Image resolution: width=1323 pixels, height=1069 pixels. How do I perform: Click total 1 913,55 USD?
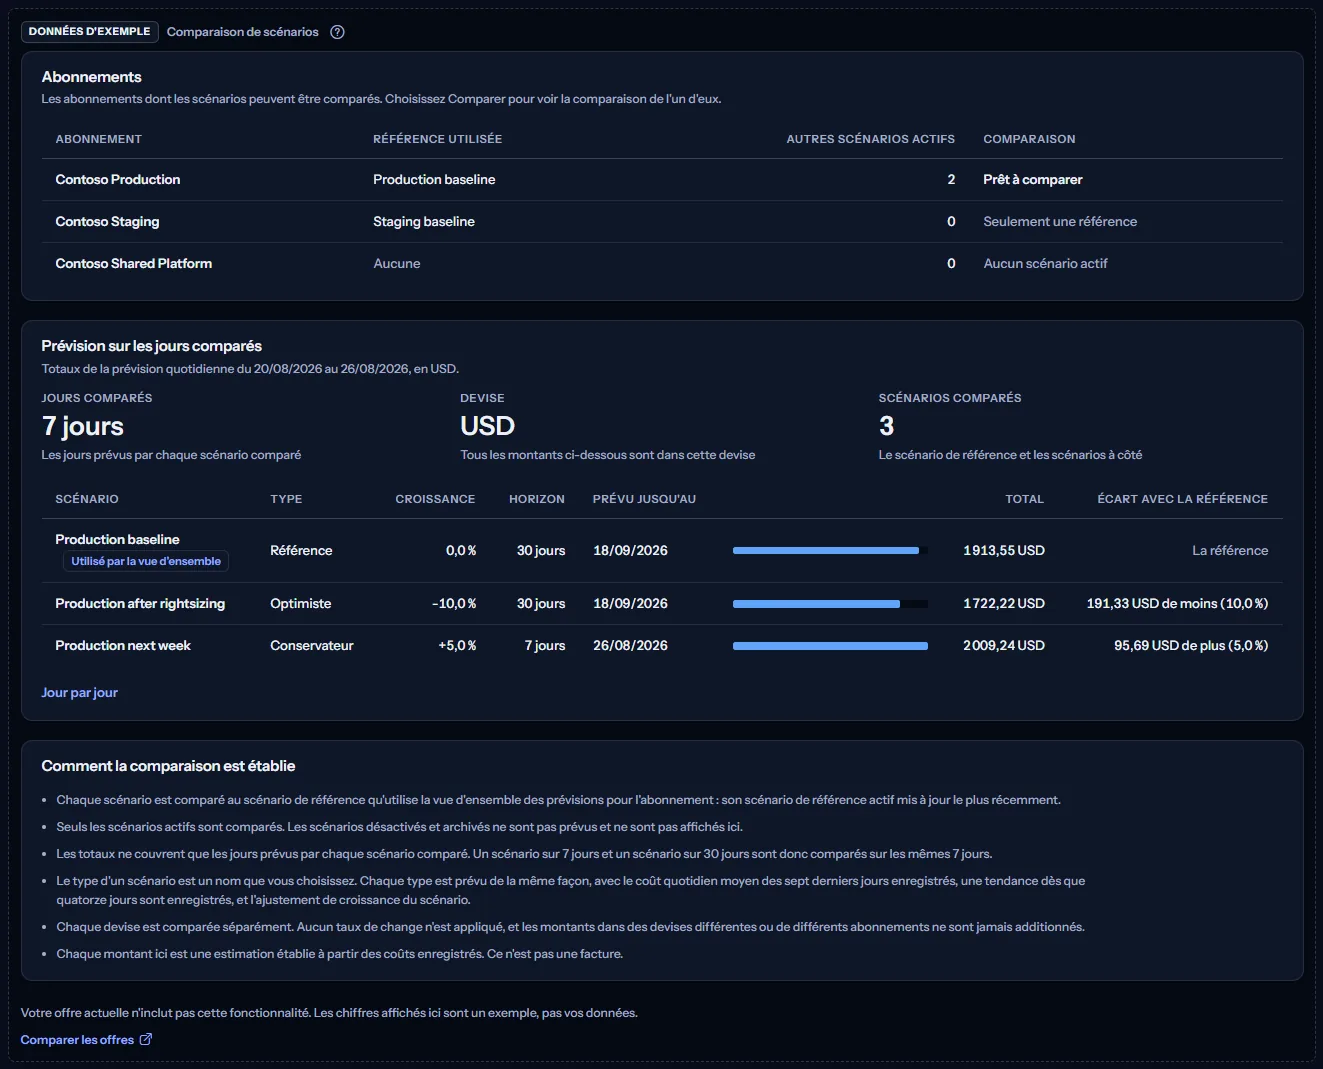1004,551
